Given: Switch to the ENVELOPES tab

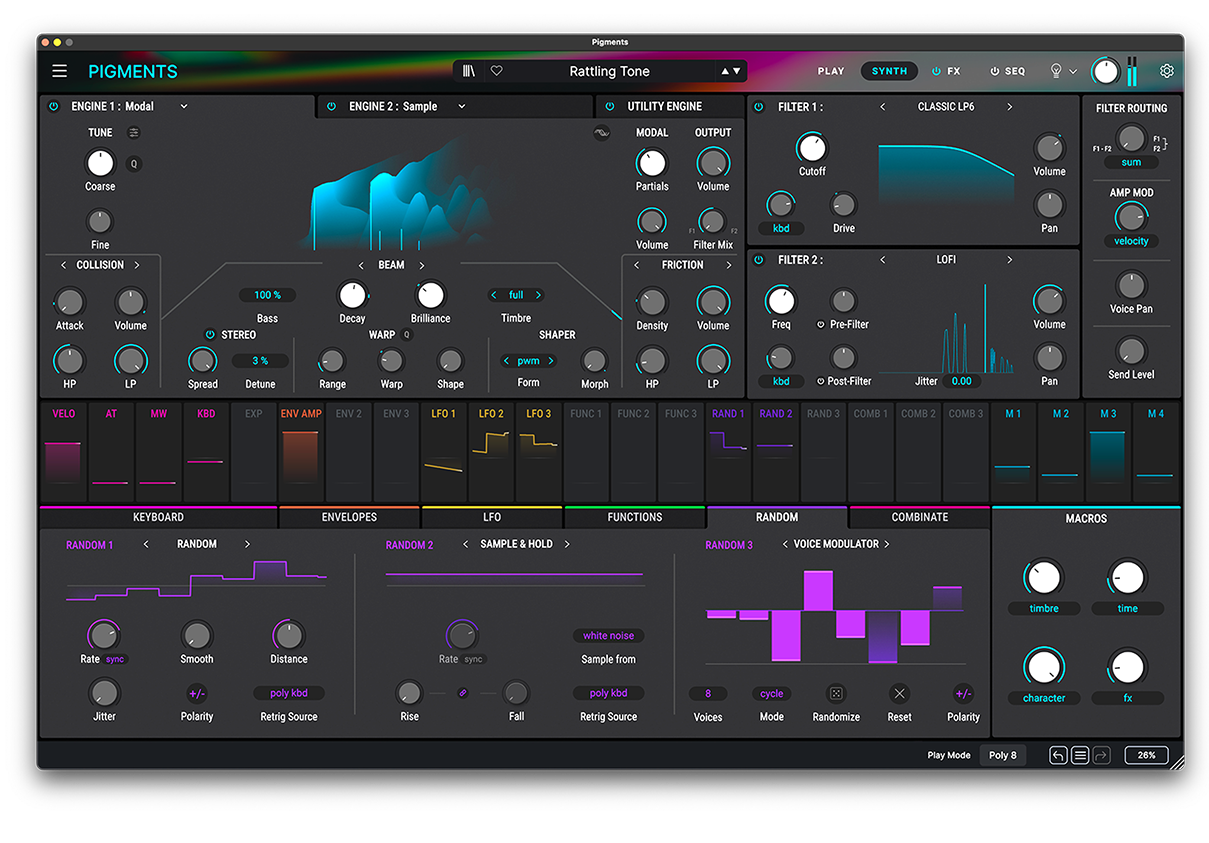Looking at the screenshot, I should [x=349, y=517].
